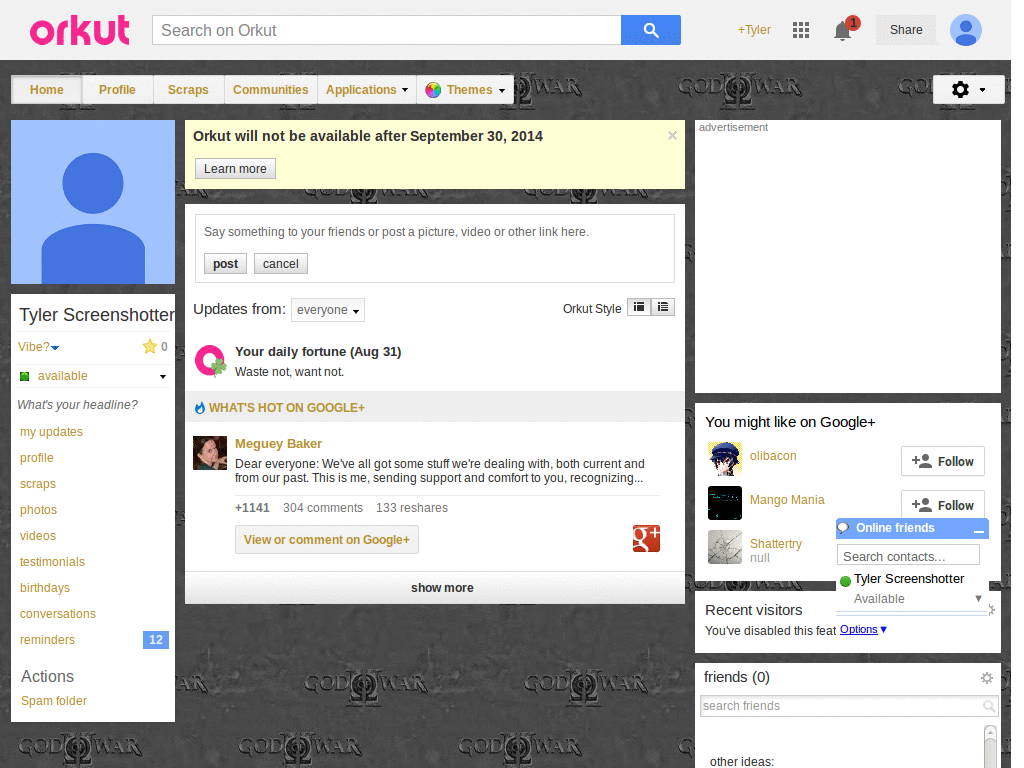Click What's your headline? text
Viewport: 1024px width, 768px height.
click(77, 405)
